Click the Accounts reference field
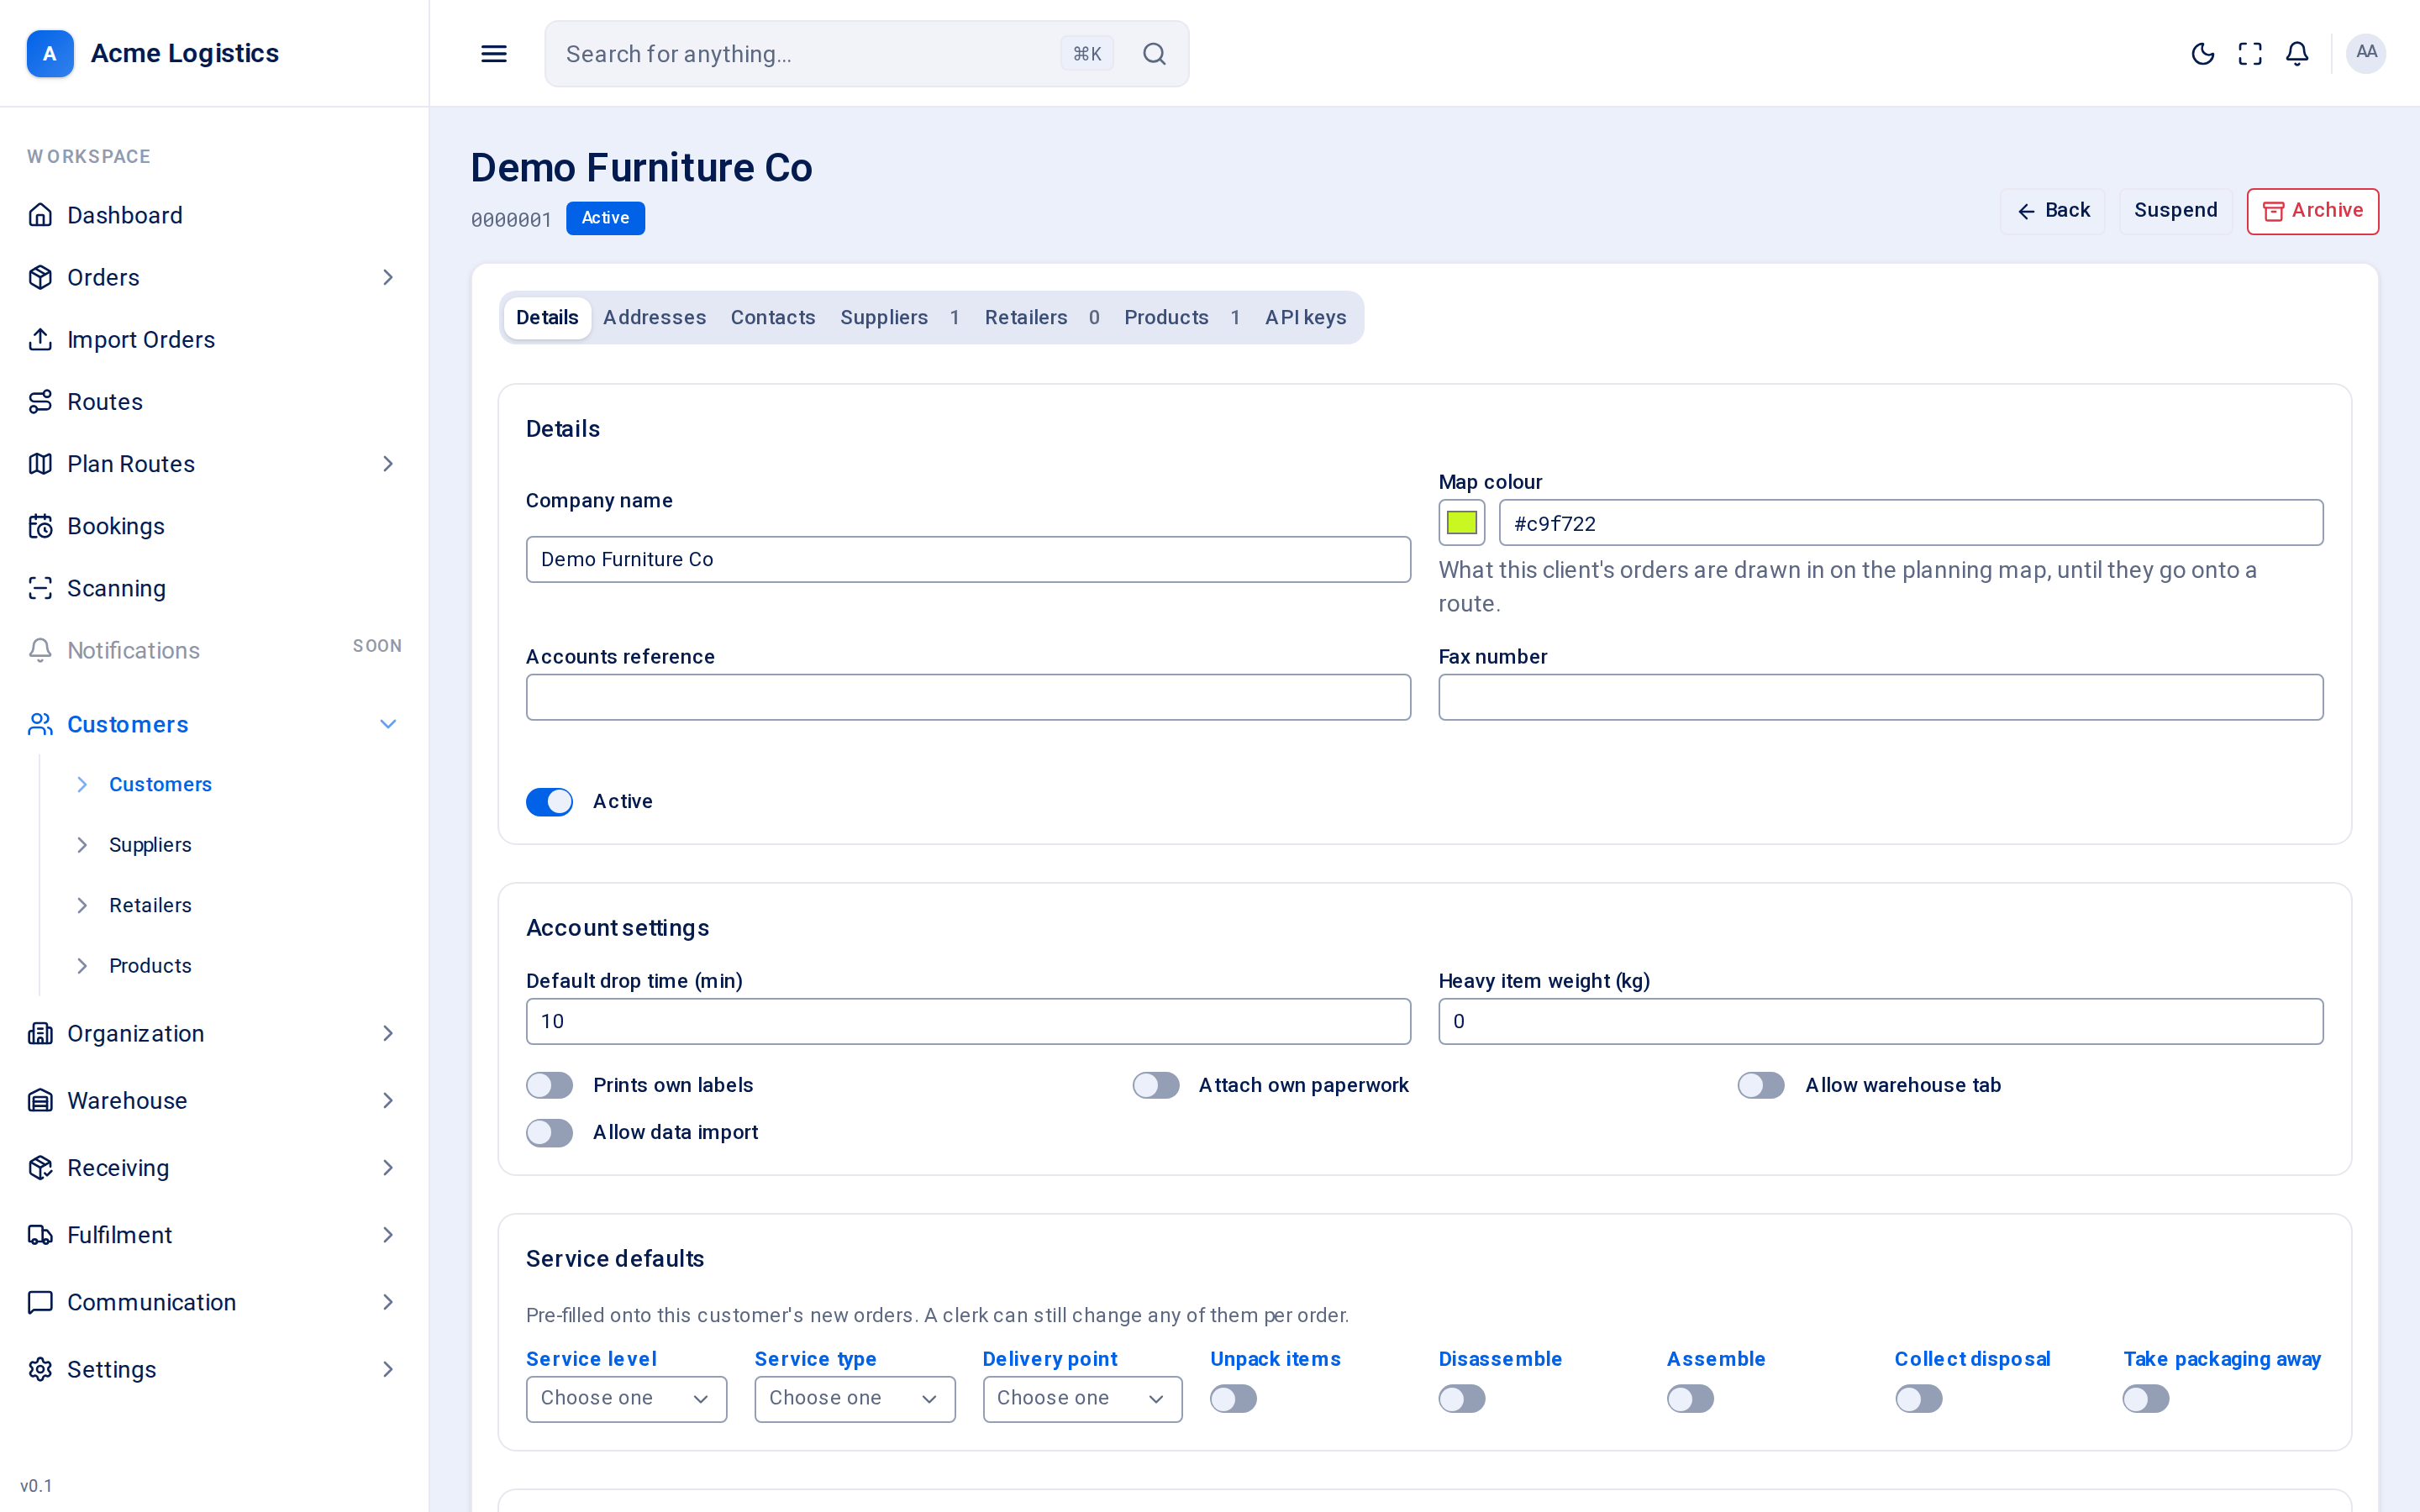Screen dimensions: 2420x1512 tap(968, 697)
